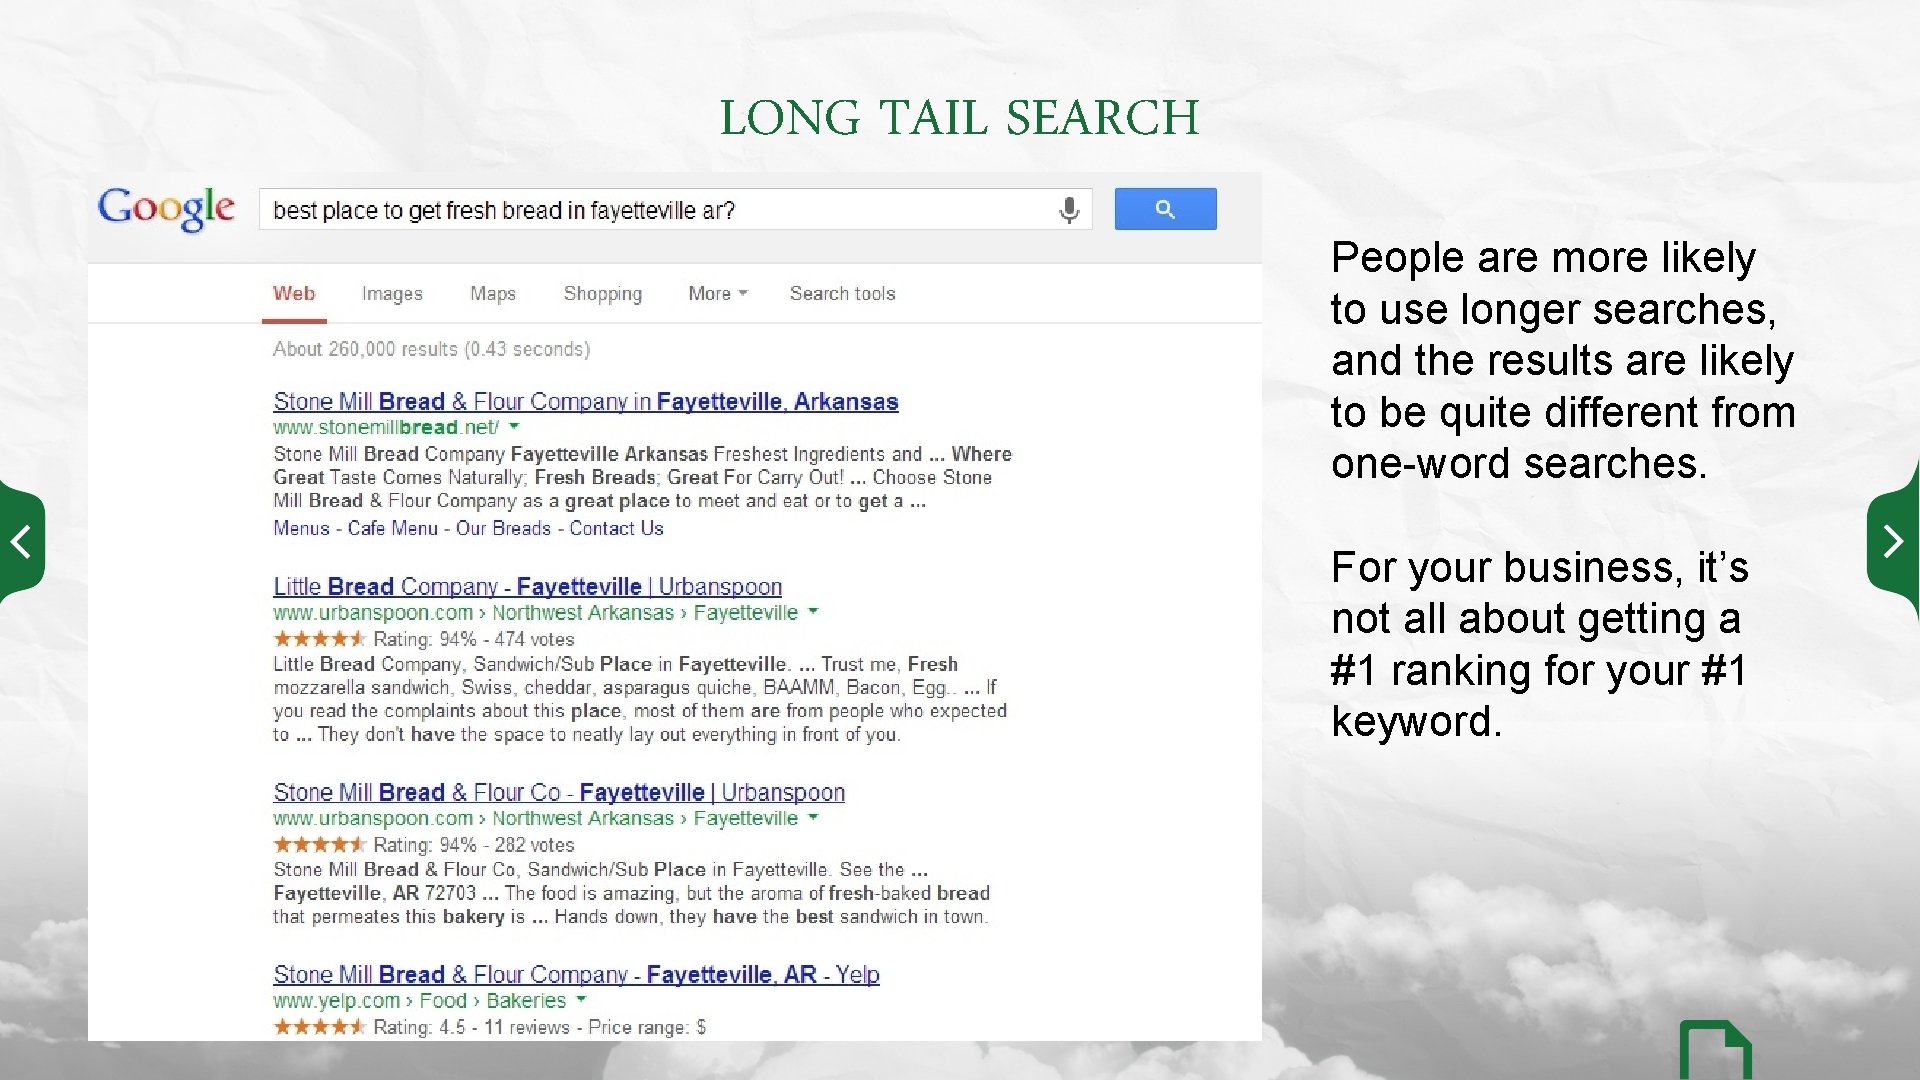Open Stone Mill Bread & Flour Company Arkansas link

coord(585,401)
